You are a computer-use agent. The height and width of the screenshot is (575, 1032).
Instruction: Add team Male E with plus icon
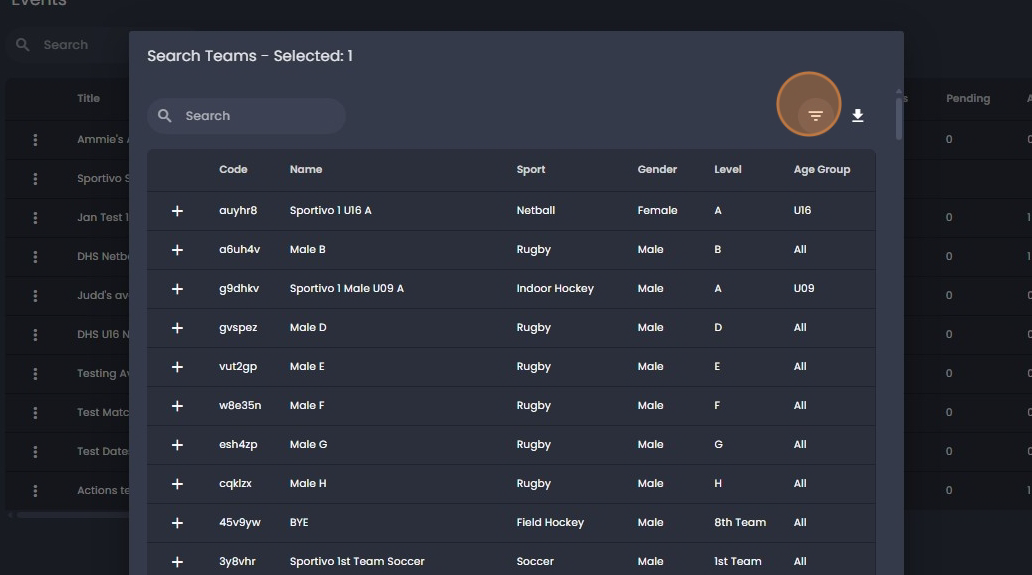pyautogui.click(x=177, y=367)
